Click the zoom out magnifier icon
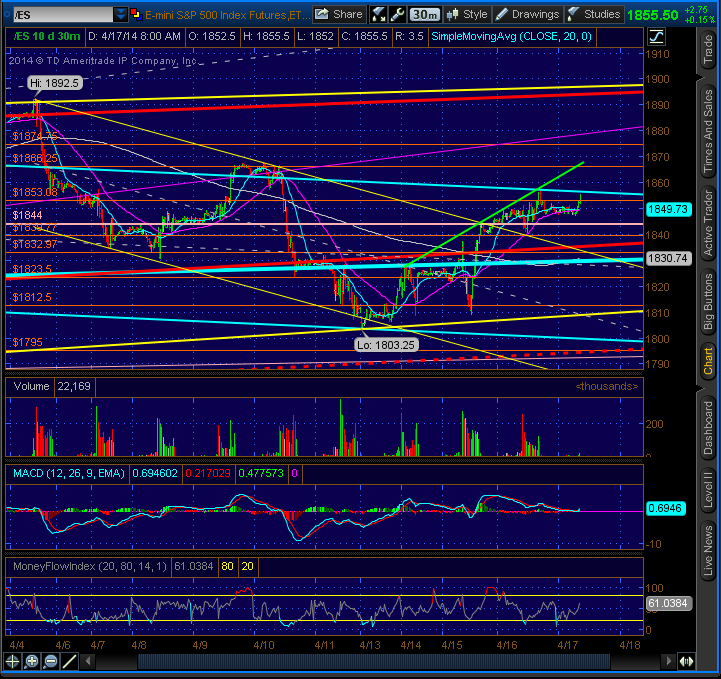The height and width of the screenshot is (679, 721). tap(51, 662)
